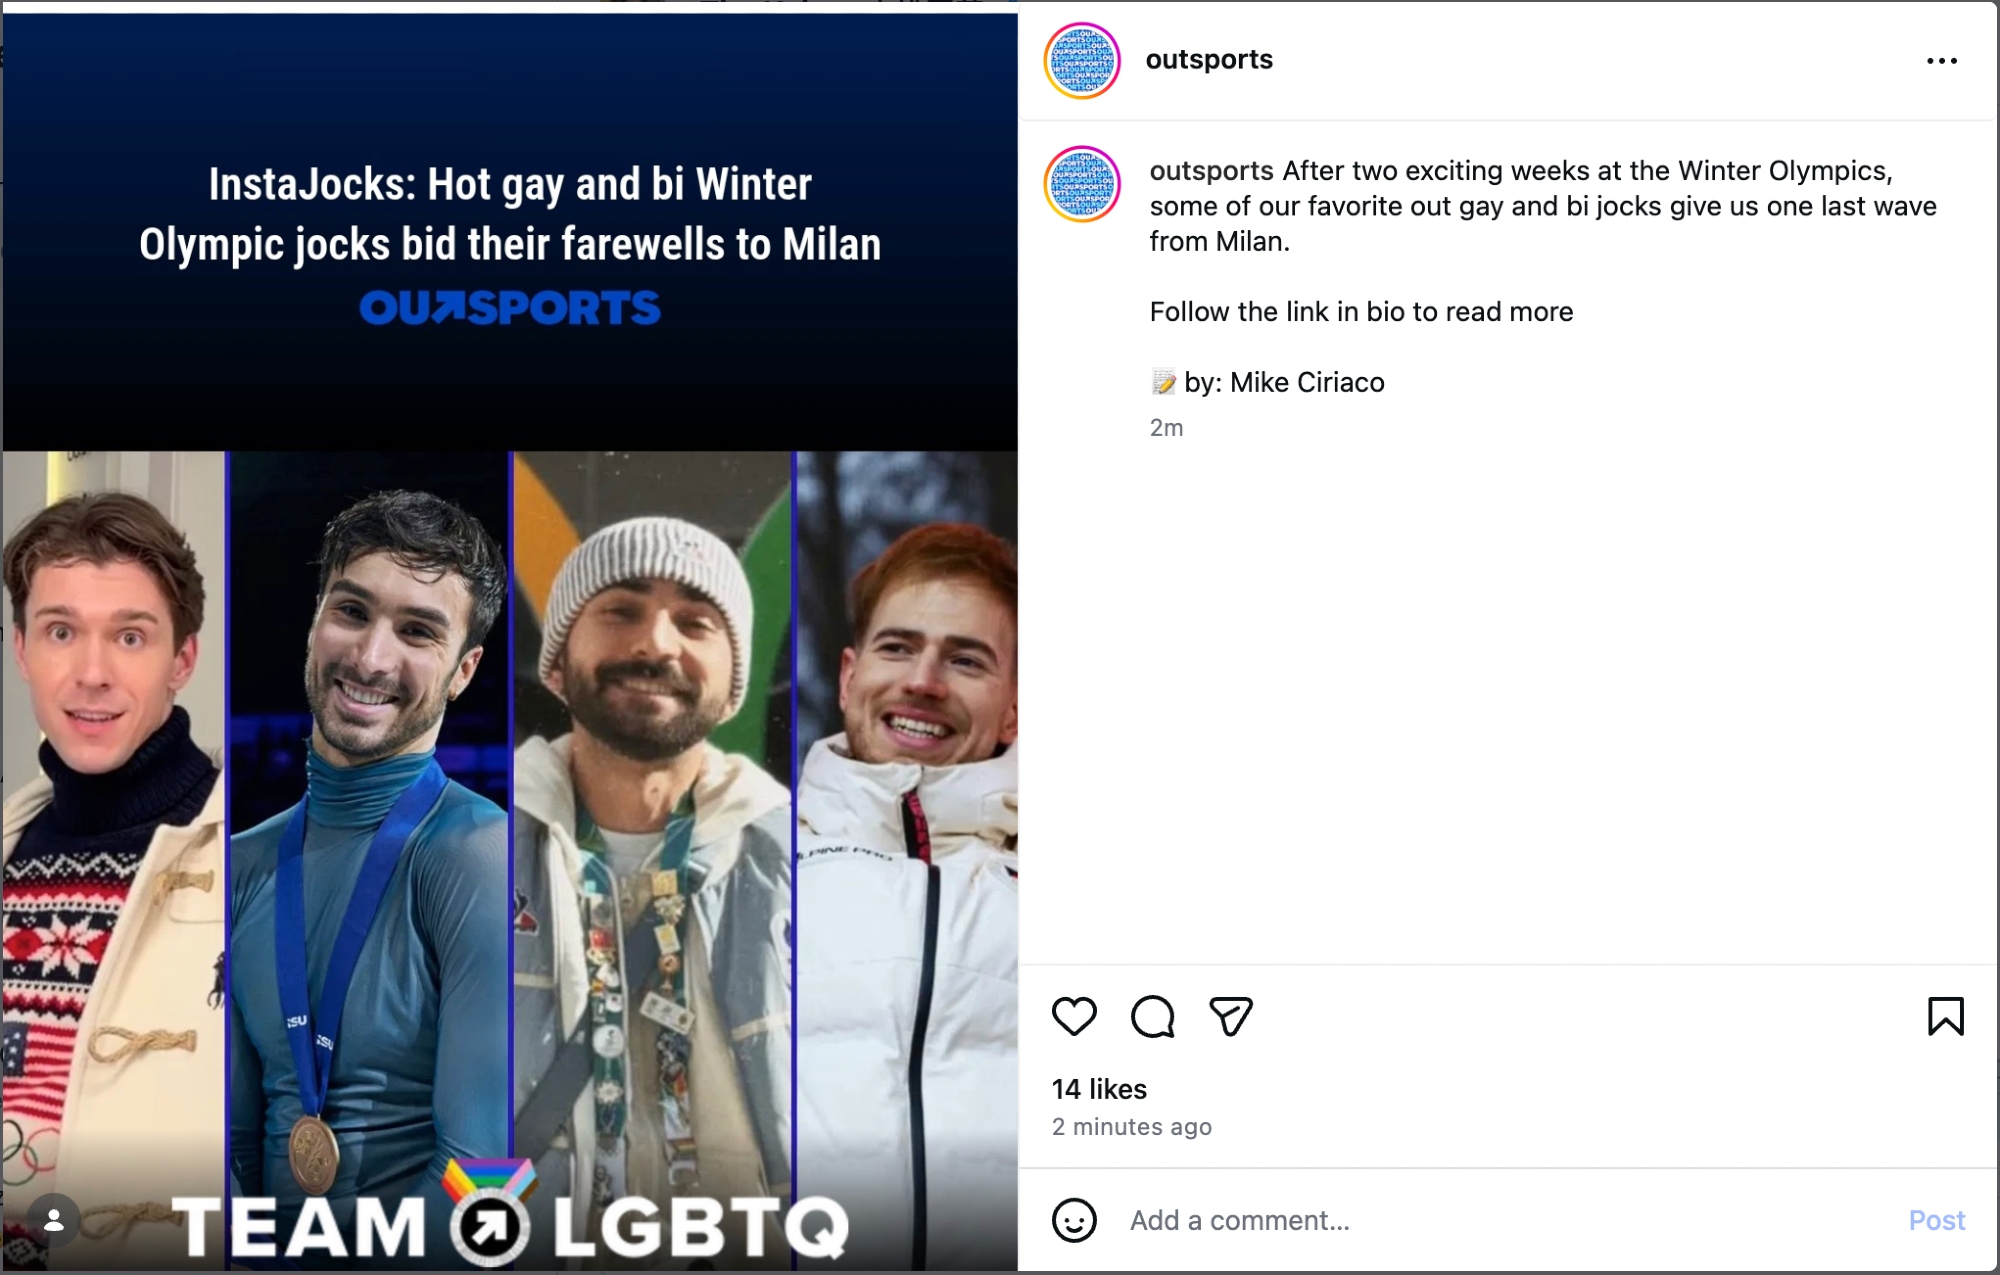Focus the "Add a comment..." field

point(1500,1220)
